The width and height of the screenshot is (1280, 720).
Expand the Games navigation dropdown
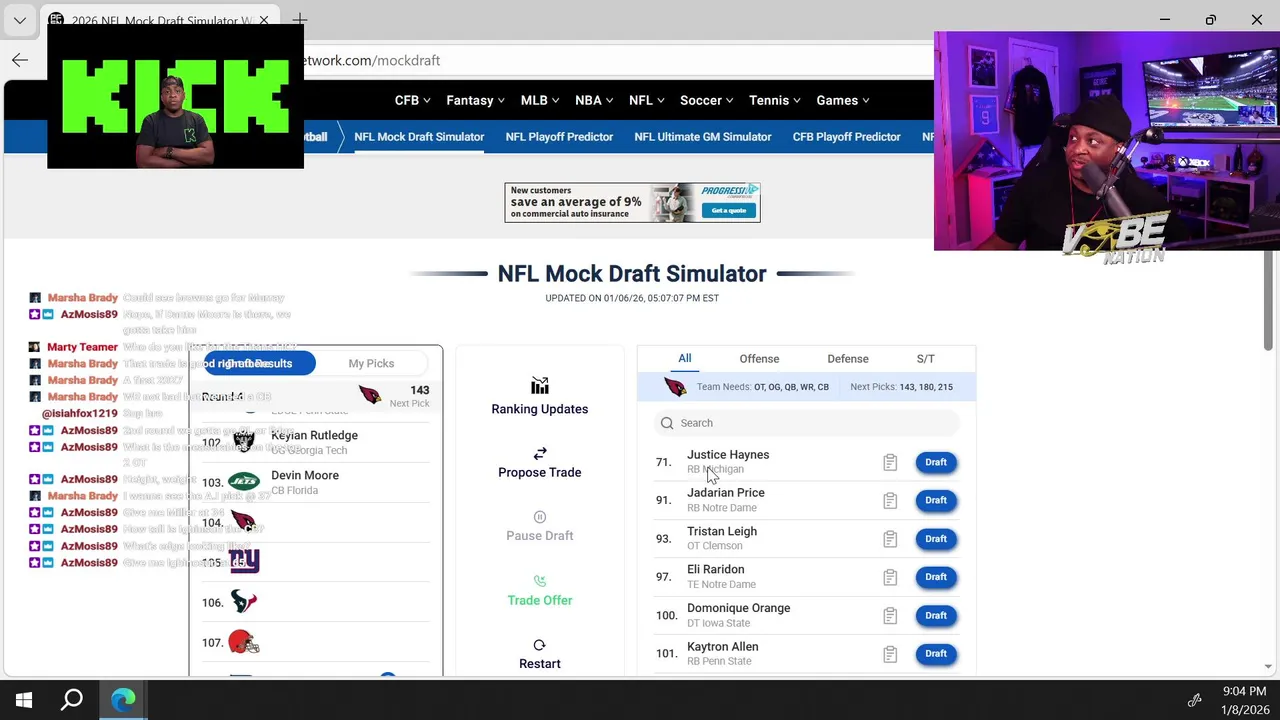pyautogui.click(x=843, y=100)
